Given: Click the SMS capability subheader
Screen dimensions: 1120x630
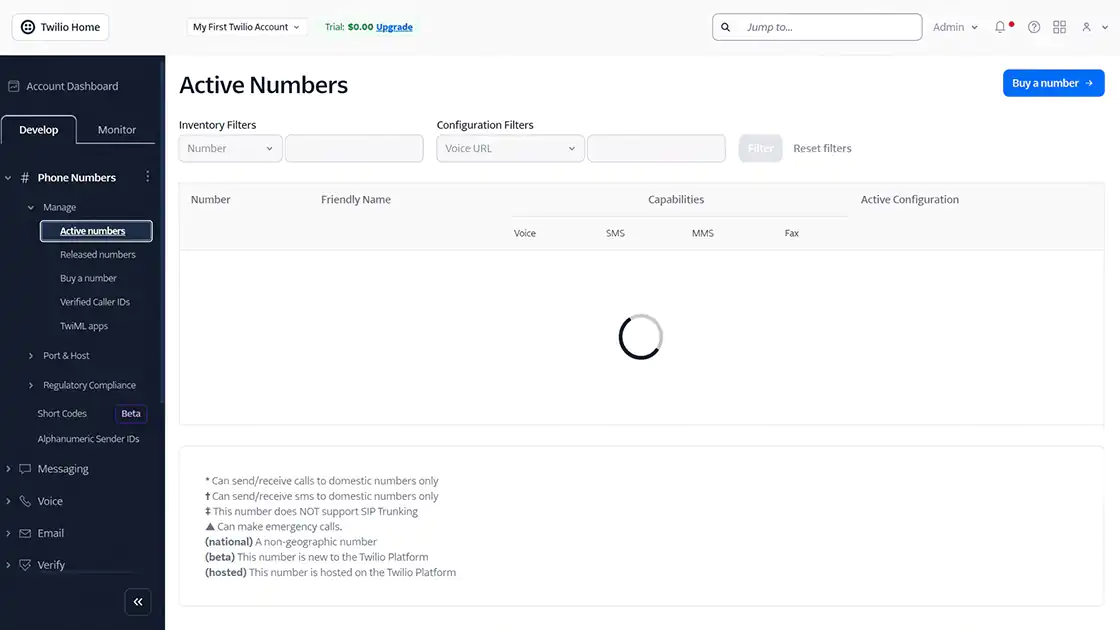Looking at the screenshot, I should 615,234.
